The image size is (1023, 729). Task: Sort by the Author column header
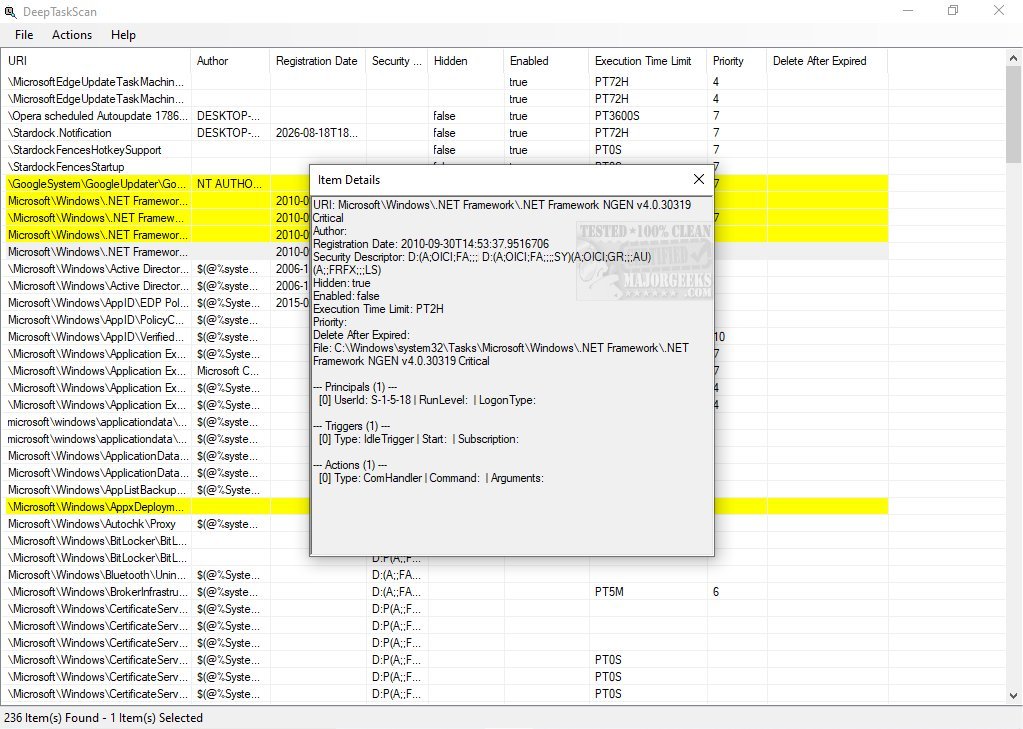[230, 61]
